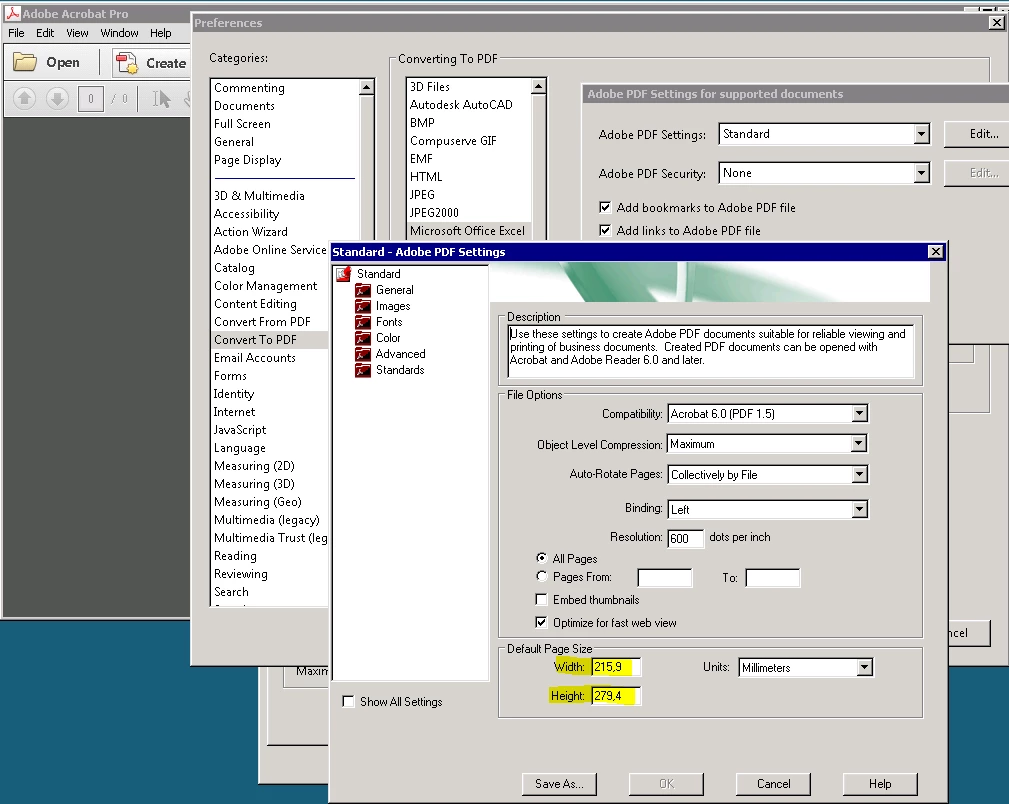The image size is (1009, 804).
Task: Select JPEG2000 in converter list
Action: coord(434,212)
